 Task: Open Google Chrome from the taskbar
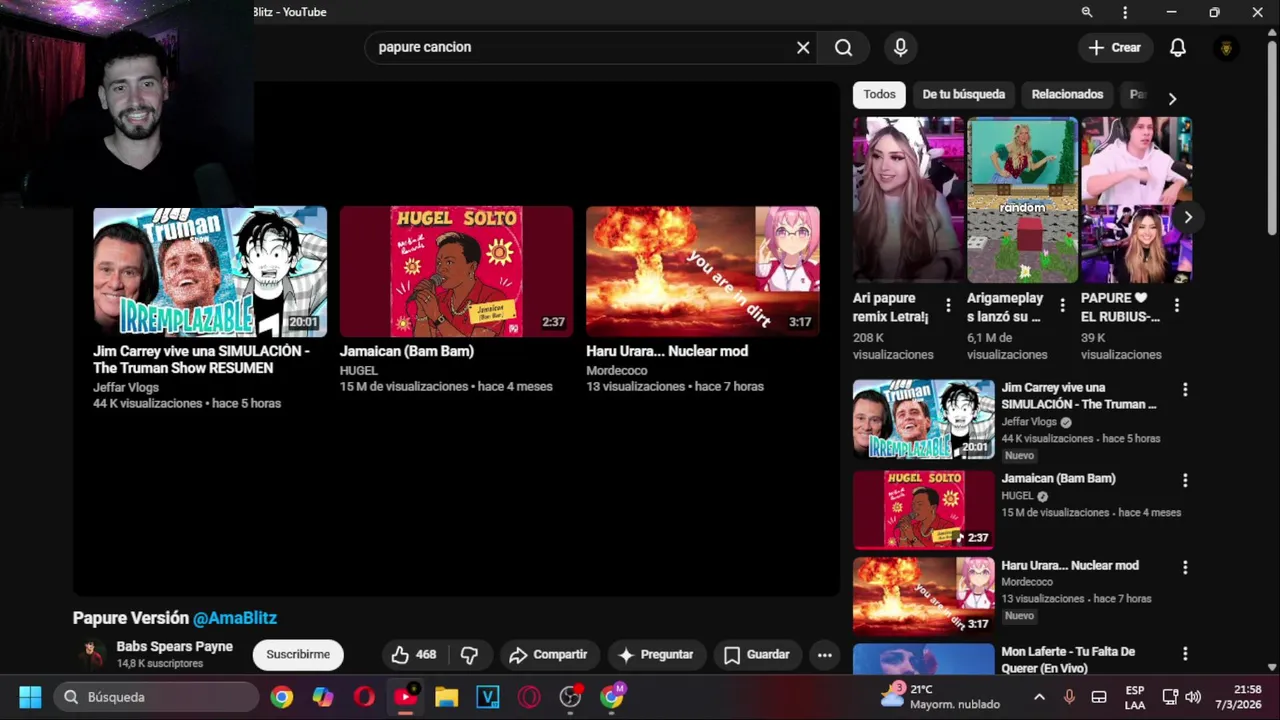pyautogui.click(x=282, y=697)
